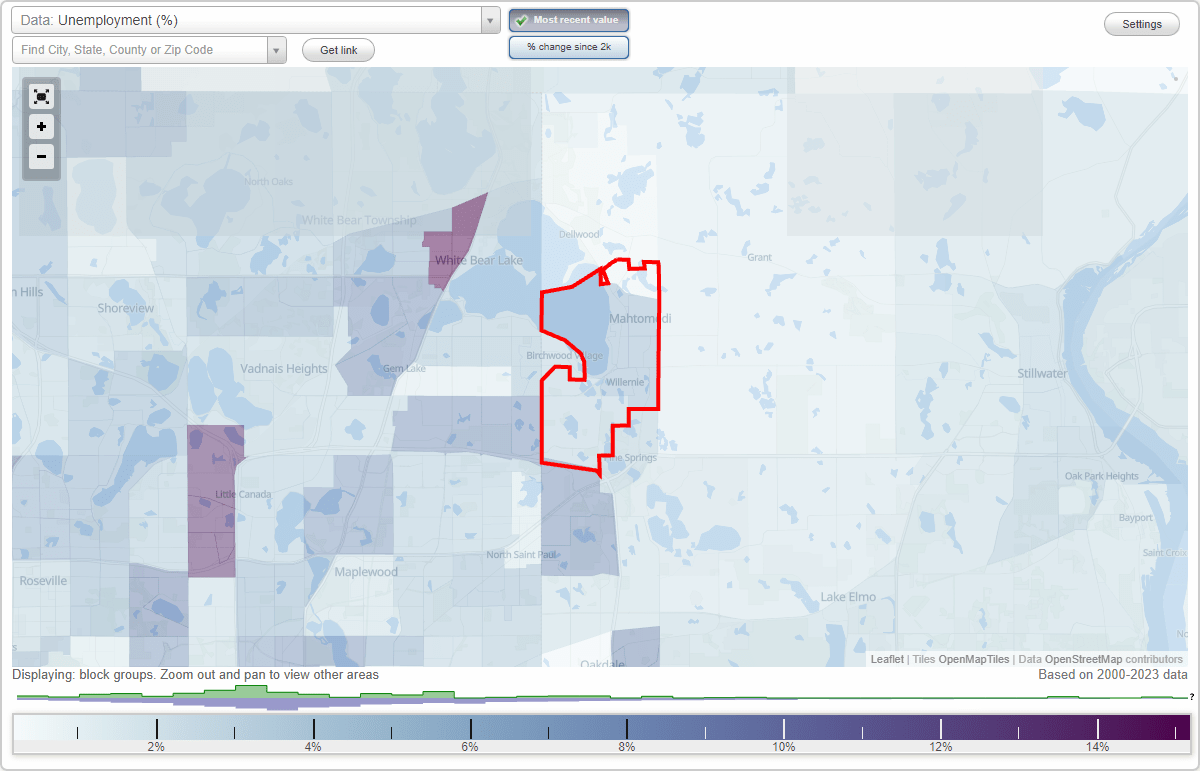Click inside the city search input field

[x=140, y=49]
